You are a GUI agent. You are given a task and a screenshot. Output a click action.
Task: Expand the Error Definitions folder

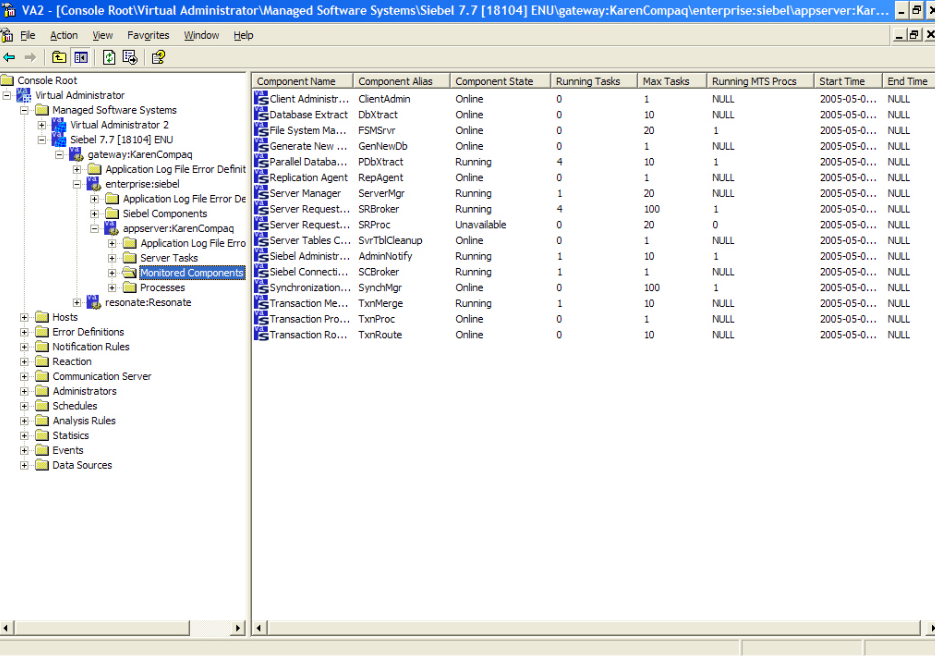pos(24,332)
